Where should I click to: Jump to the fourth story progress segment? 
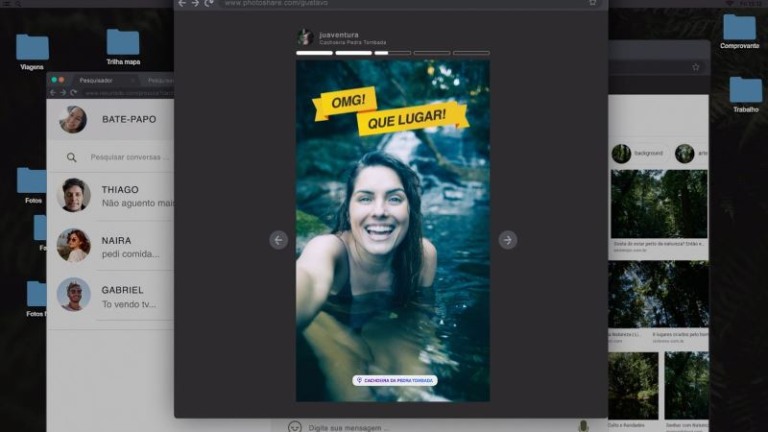click(432, 53)
